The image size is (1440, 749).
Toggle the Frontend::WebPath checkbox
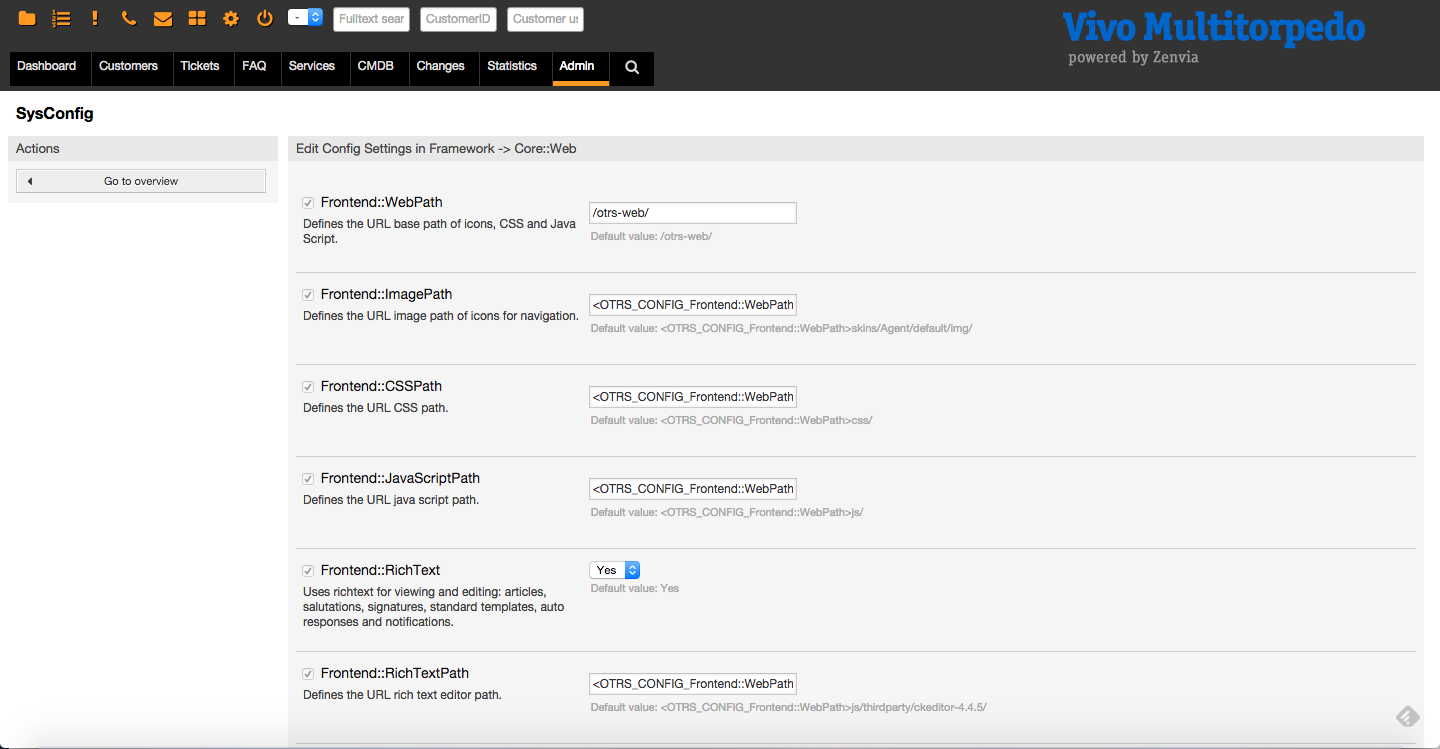click(x=308, y=203)
